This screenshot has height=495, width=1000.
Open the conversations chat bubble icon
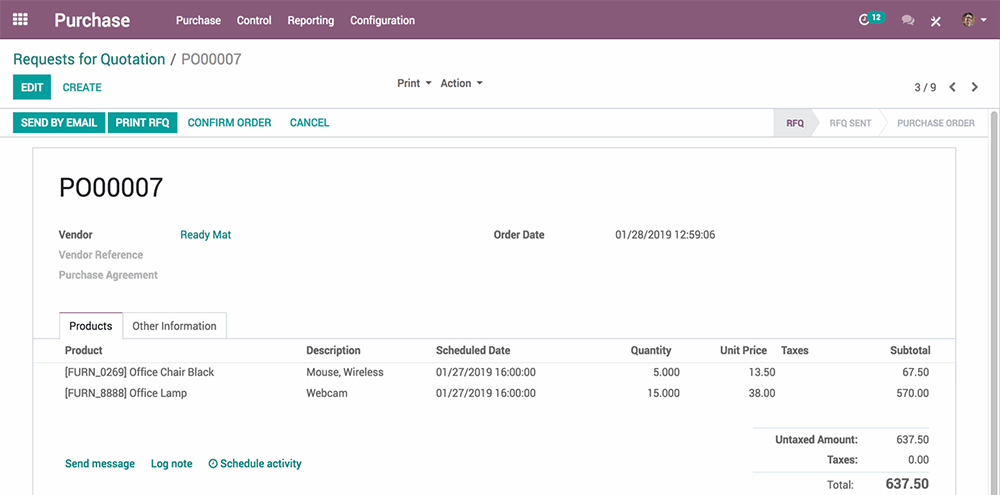click(908, 20)
